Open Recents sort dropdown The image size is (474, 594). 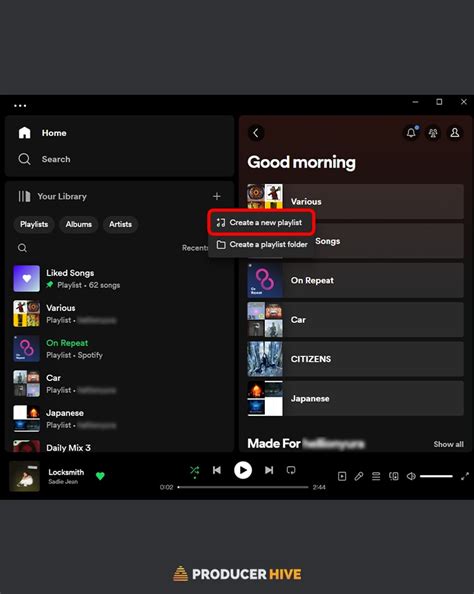(x=195, y=248)
